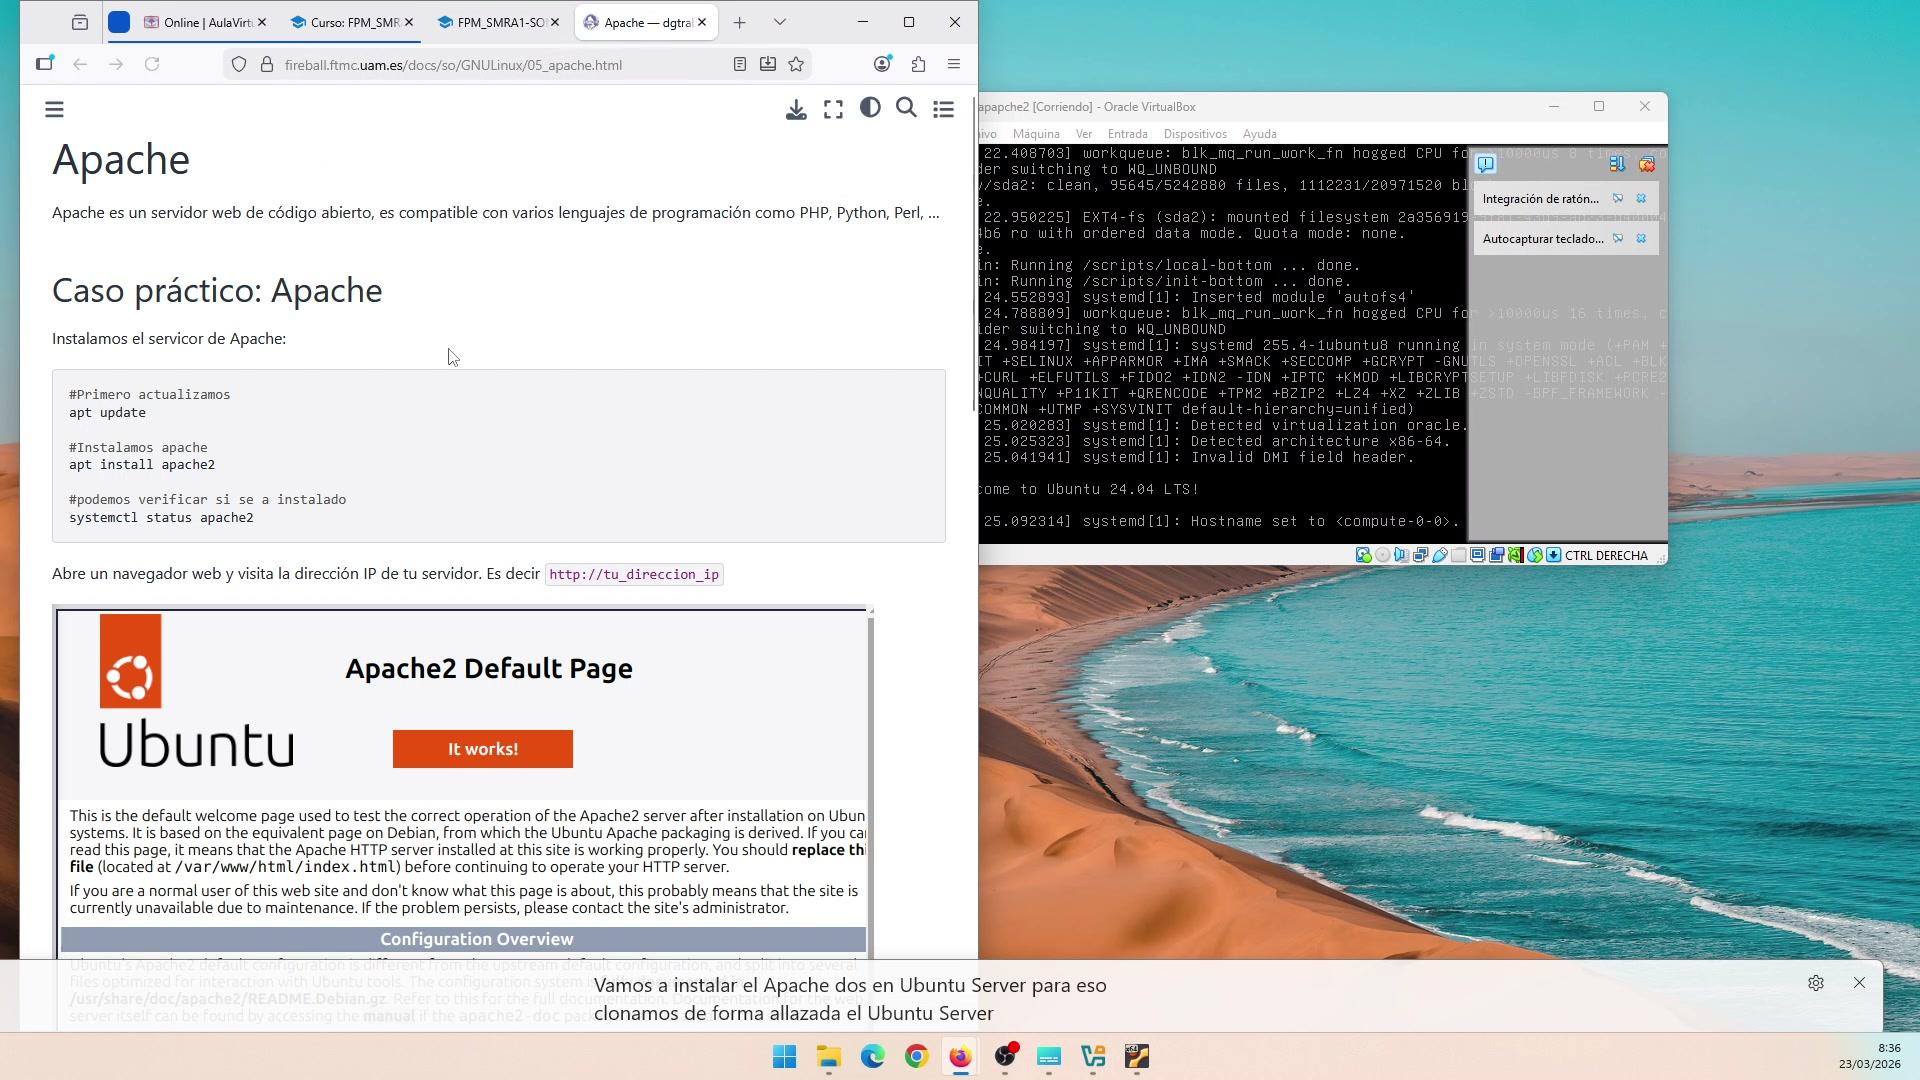Switch to the Curso: FPM_SMR tab
The width and height of the screenshot is (1920, 1080).
tap(346, 22)
